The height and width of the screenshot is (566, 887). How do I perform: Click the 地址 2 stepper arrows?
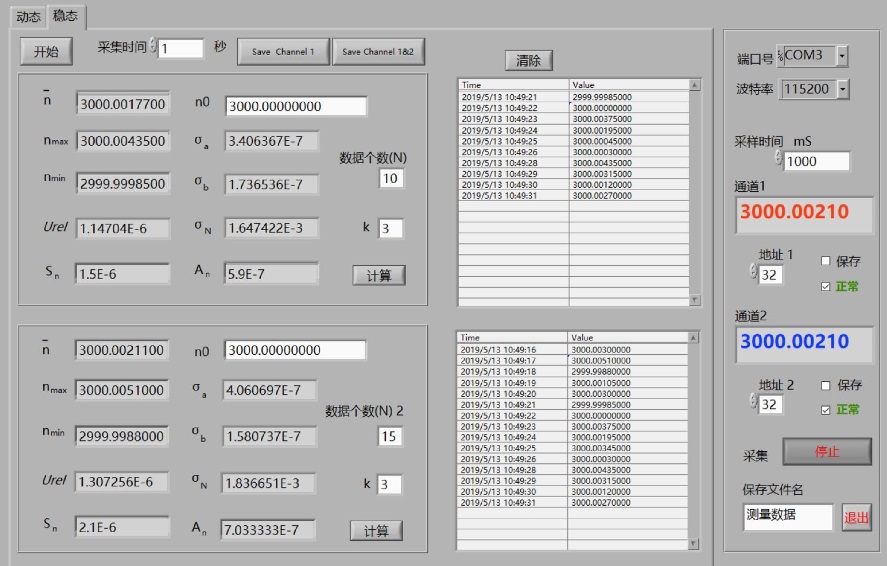coord(753,400)
